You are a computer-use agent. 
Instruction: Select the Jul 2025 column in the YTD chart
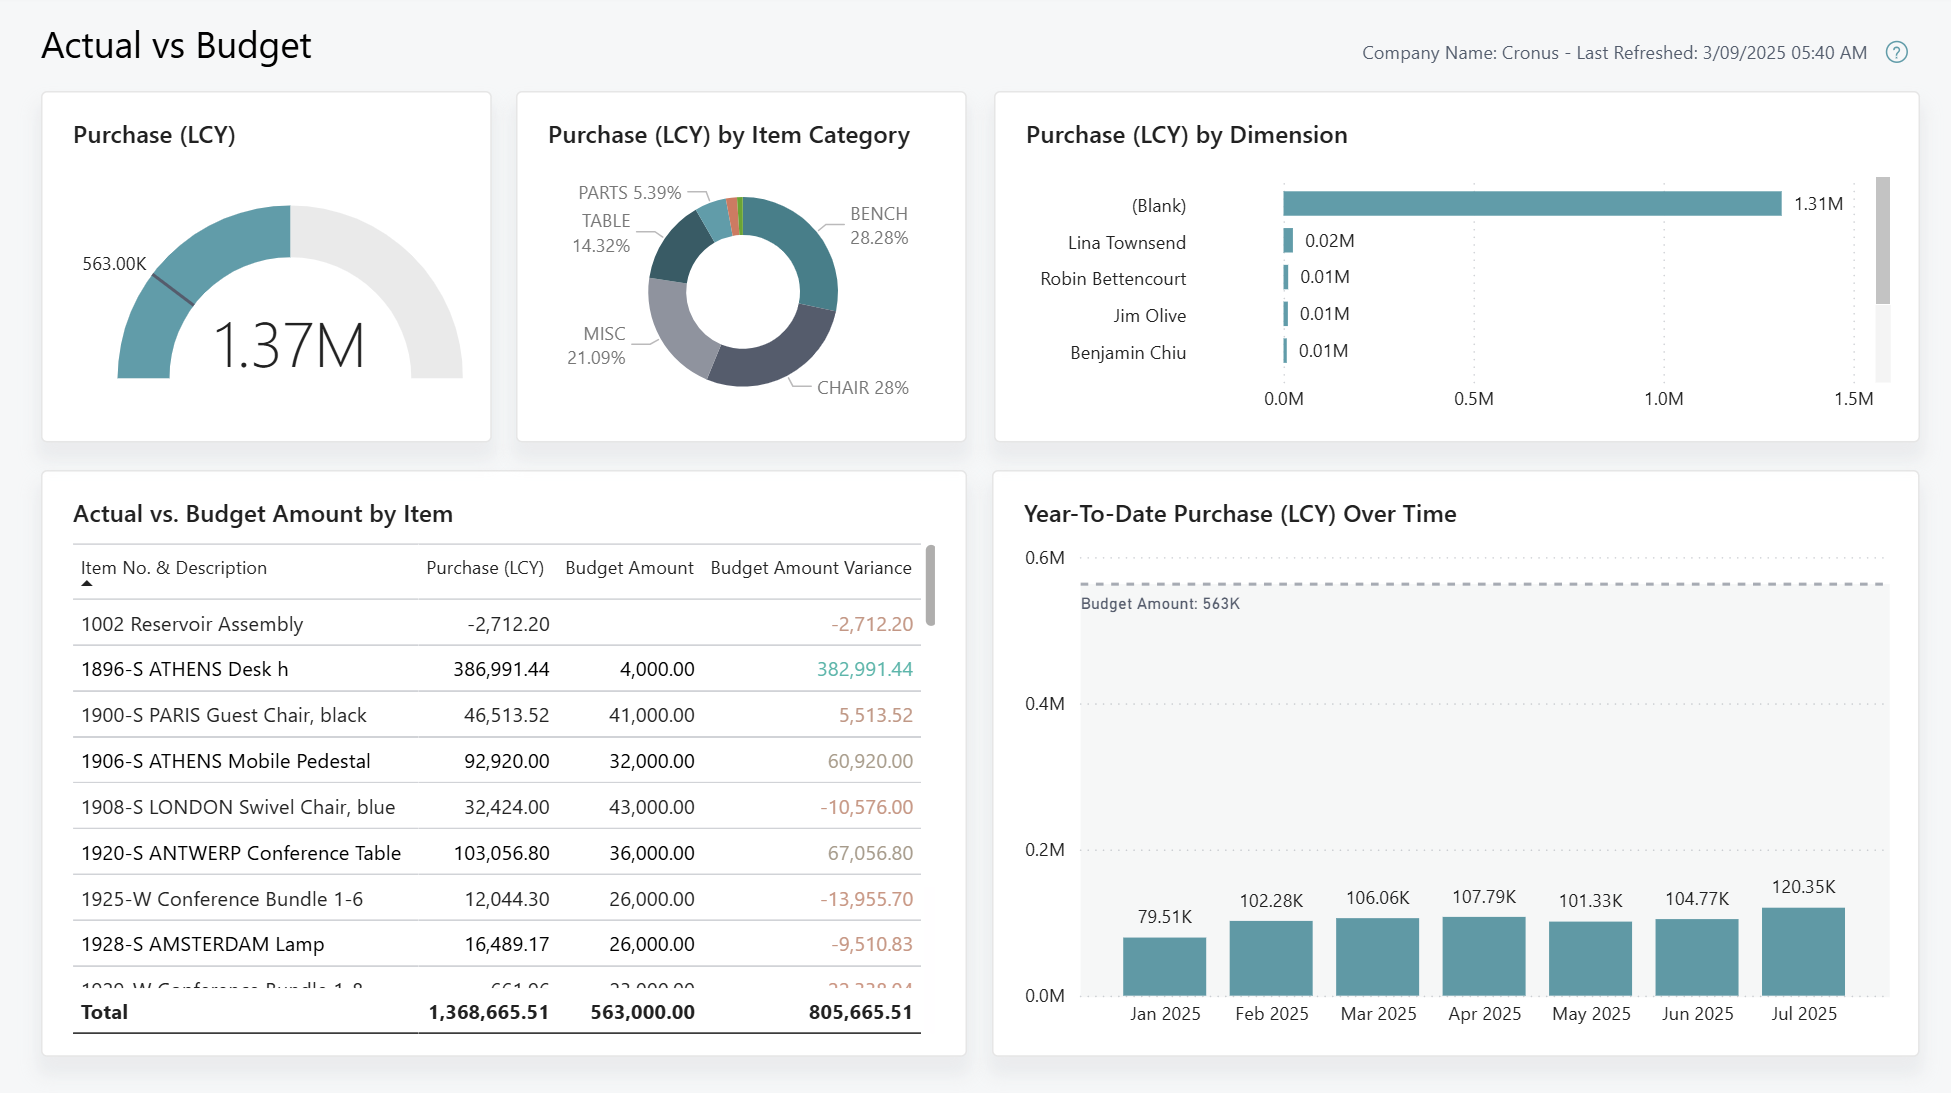1803,950
